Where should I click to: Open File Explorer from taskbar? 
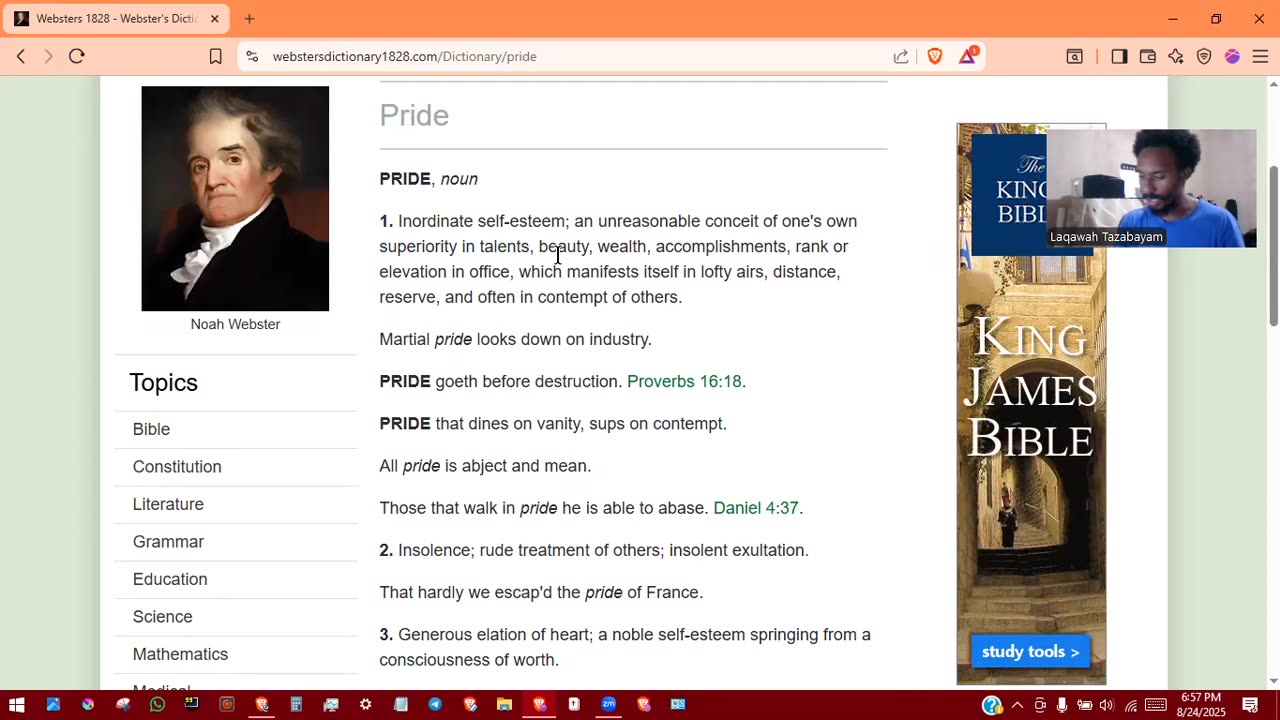(x=504, y=705)
